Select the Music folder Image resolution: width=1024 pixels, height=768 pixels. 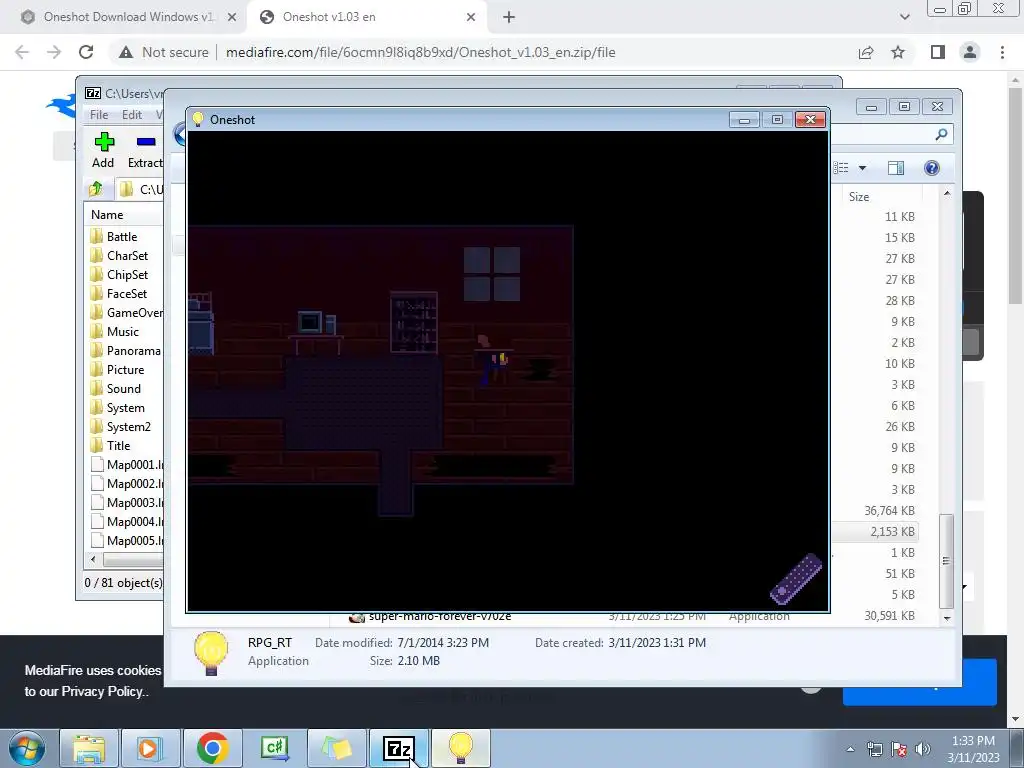(122, 331)
